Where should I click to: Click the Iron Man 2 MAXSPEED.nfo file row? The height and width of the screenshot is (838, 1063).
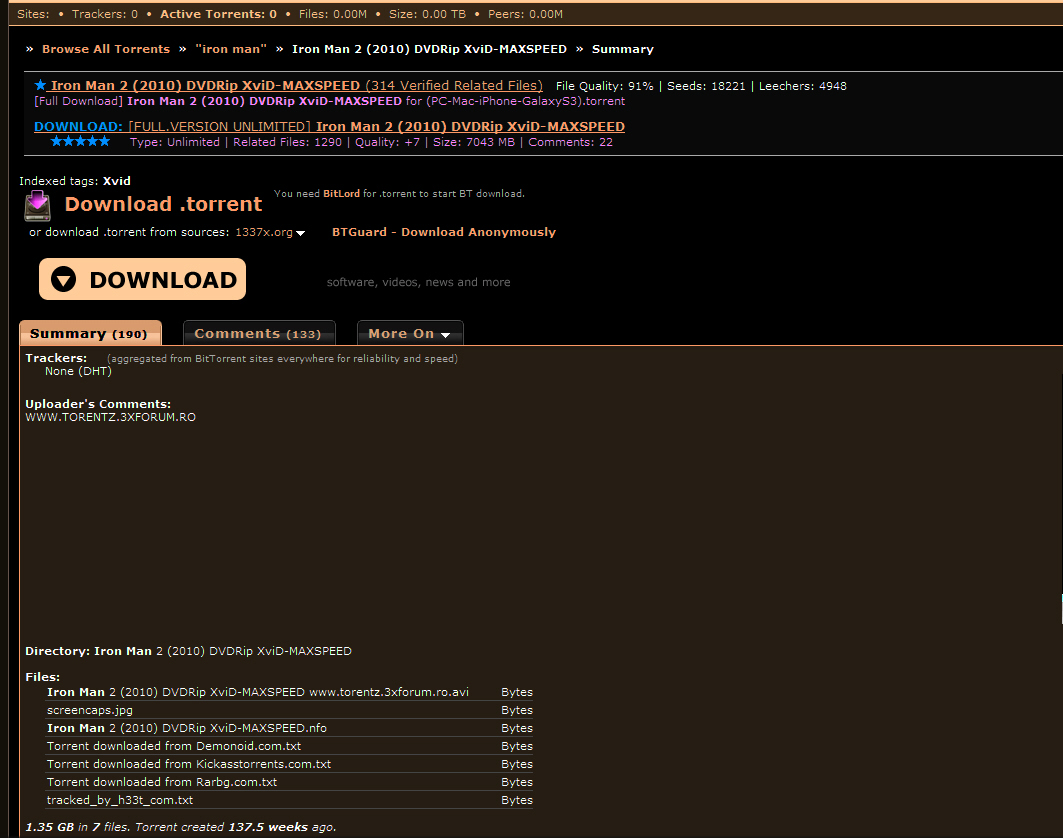click(x=289, y=728)
